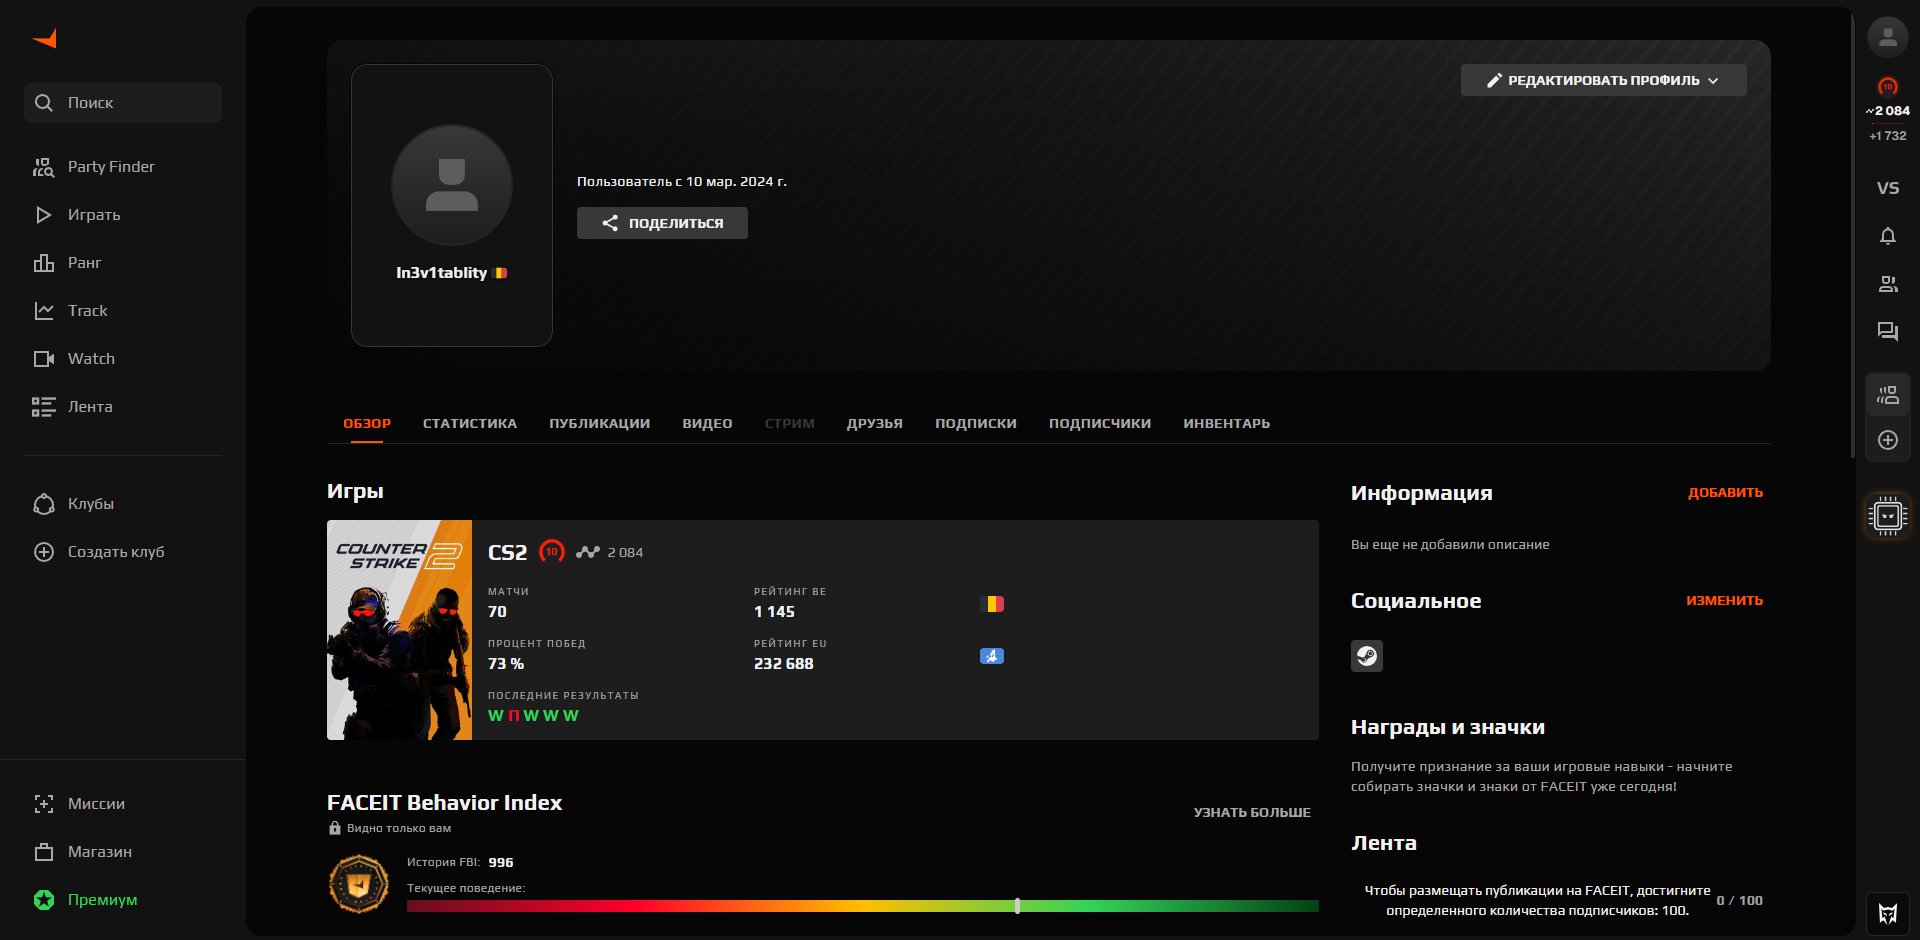Click Узнать больше for Behavior Index

pos(1251,813)
